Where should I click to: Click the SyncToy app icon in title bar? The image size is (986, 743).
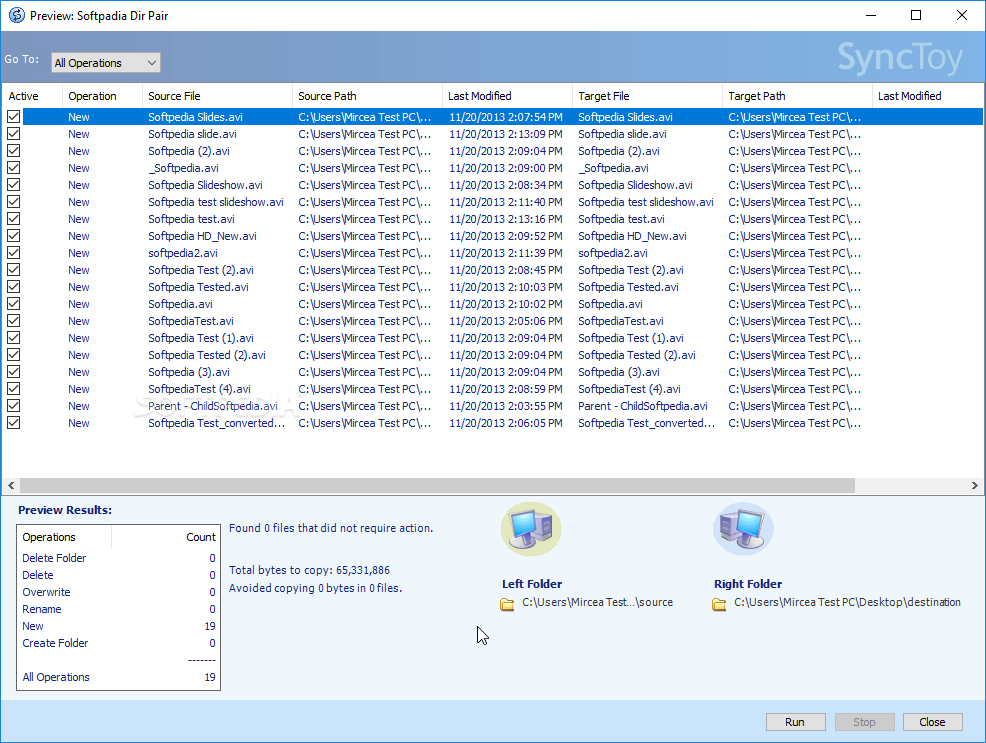(x=16, y=15)
